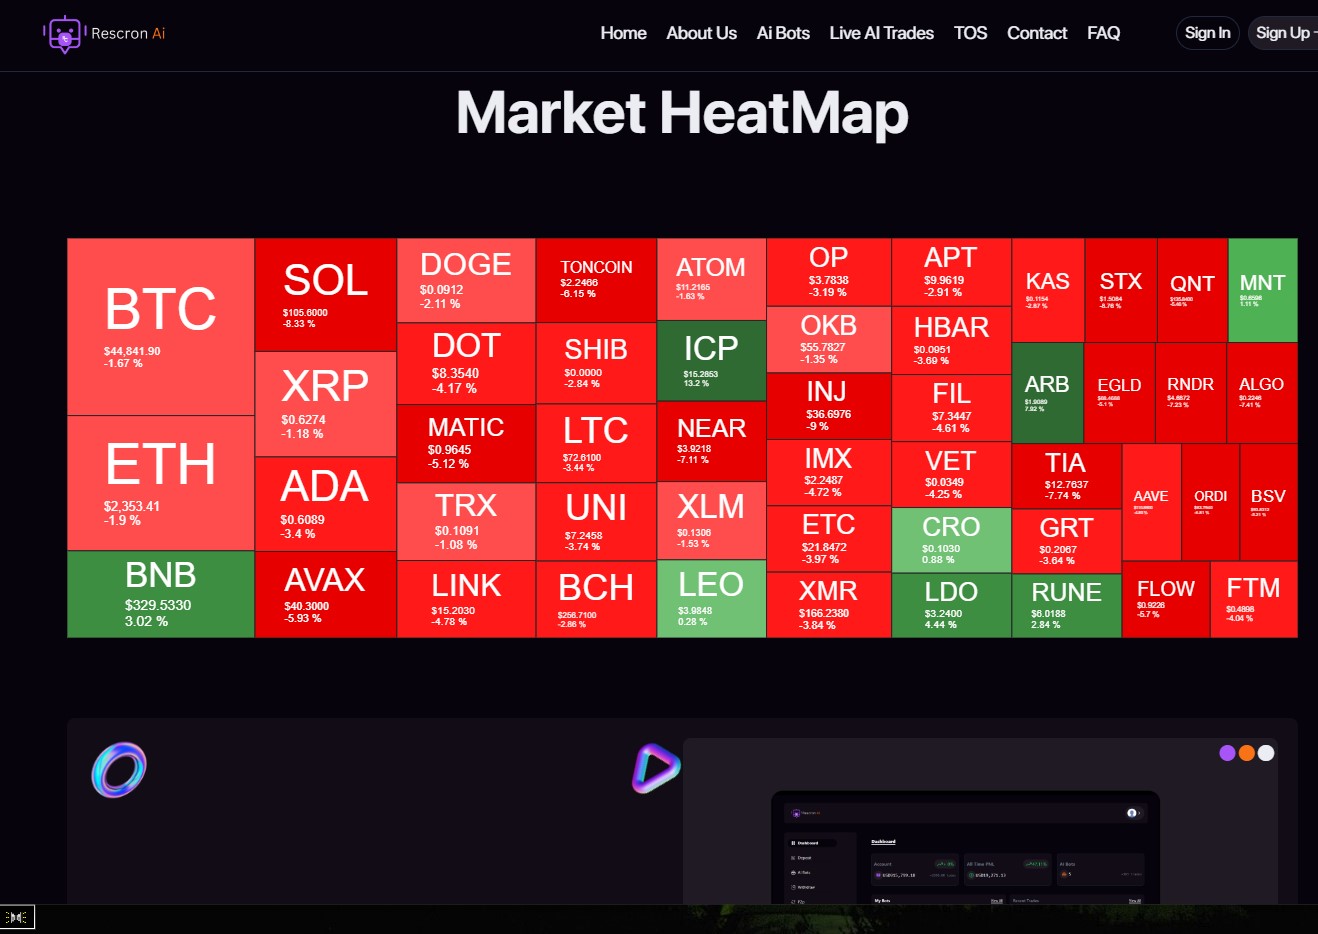1318x934 pixels.
Task: Click the purple dot indicator
Action: coord(1227,753)
